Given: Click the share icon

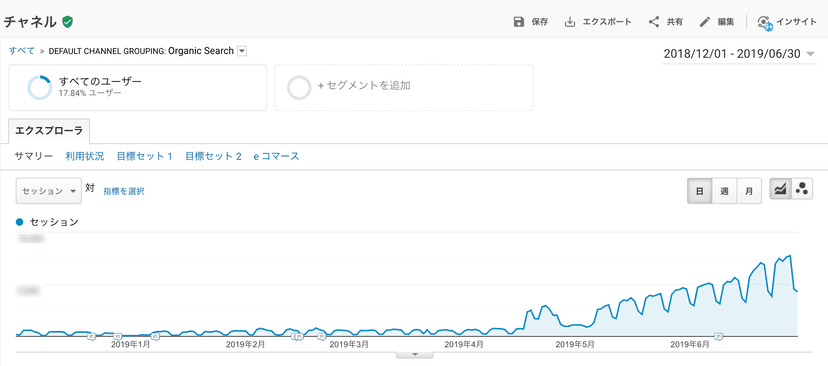Looking at the screenshot, I should pyautogui.click(x=654, y=22).
